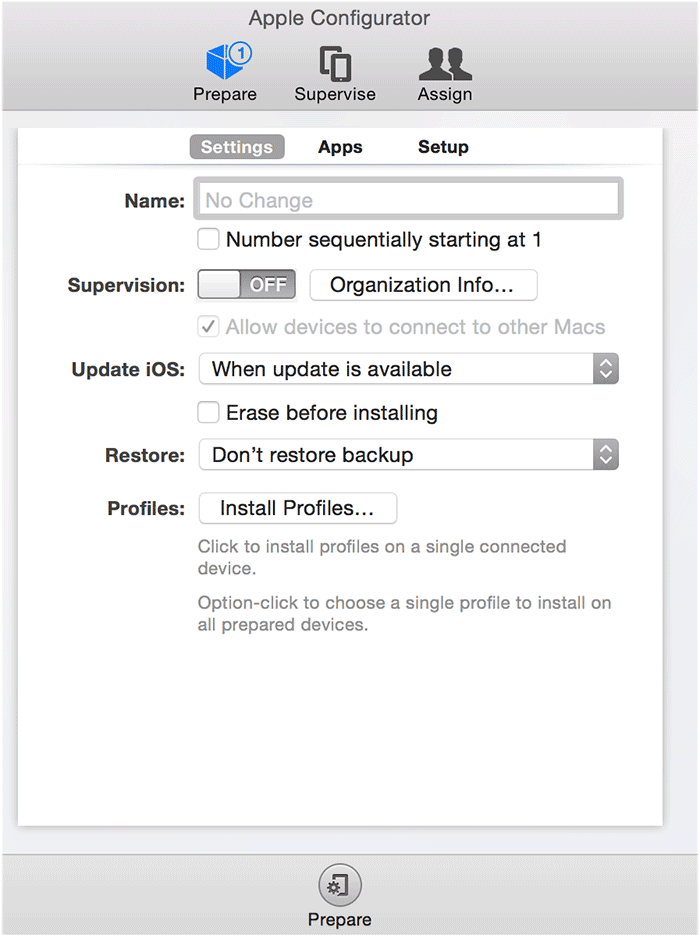Viewport: 700px width, 935px height.
Task: Enable Number sequentially starting at 1
Action: [208, 239]
